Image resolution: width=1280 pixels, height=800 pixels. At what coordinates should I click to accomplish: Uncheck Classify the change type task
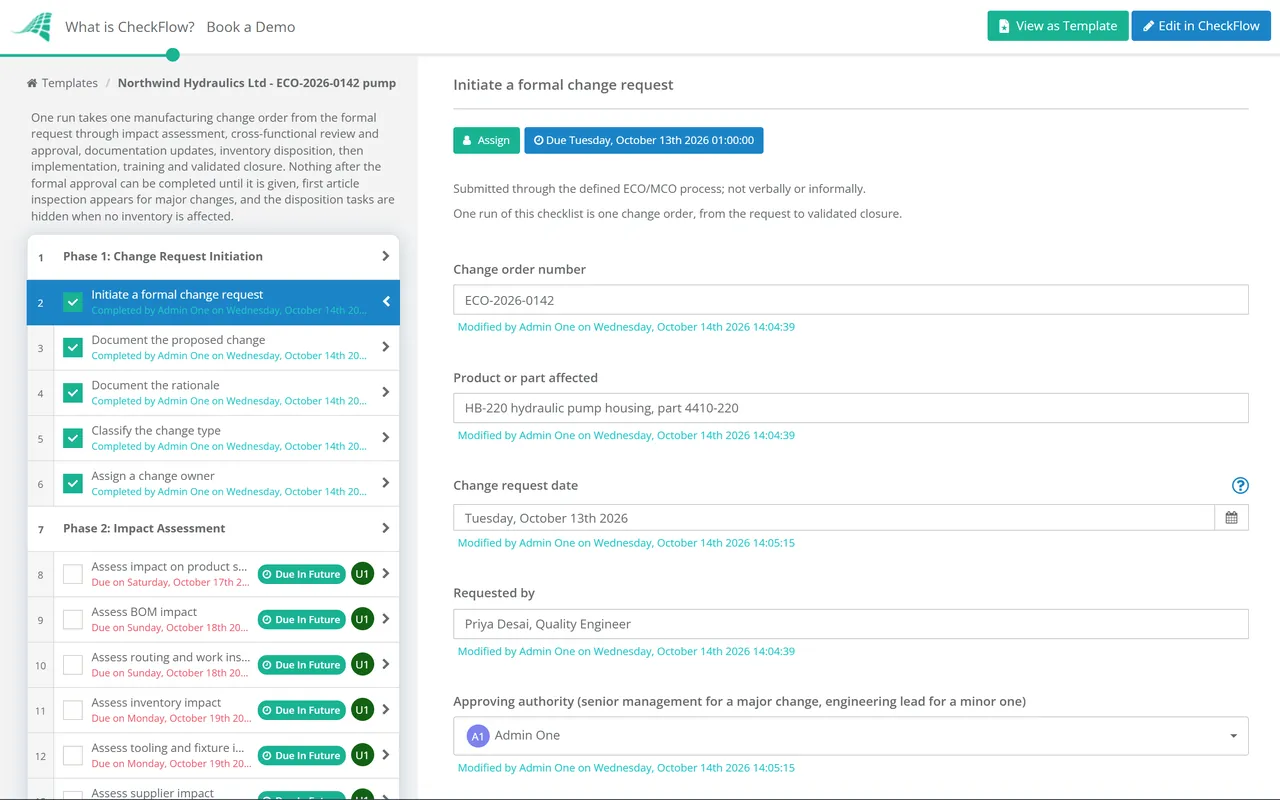(73, 438)
